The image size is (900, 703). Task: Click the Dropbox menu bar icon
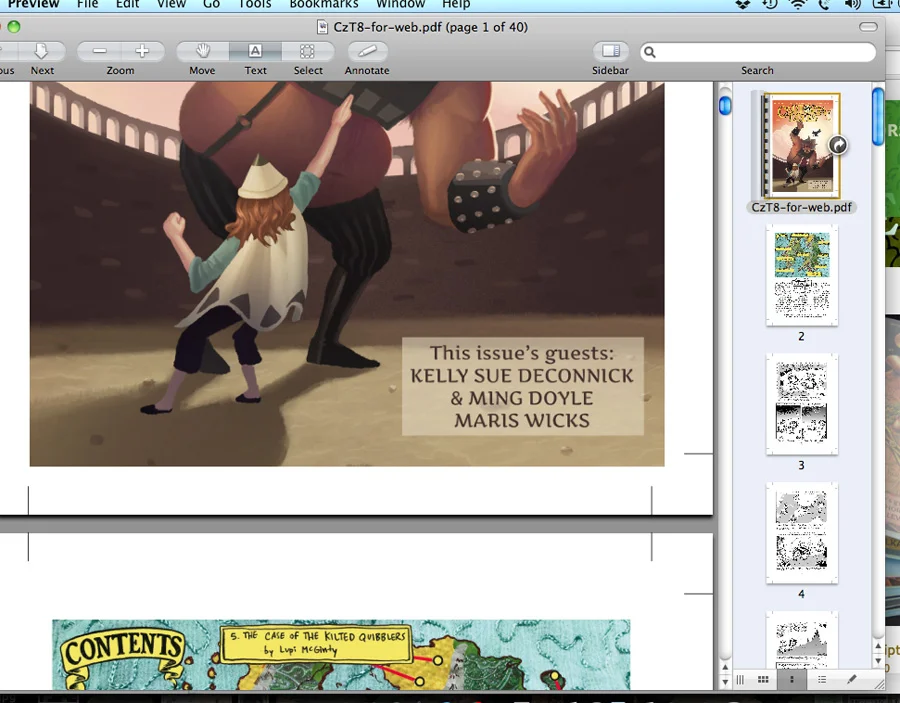743,5
